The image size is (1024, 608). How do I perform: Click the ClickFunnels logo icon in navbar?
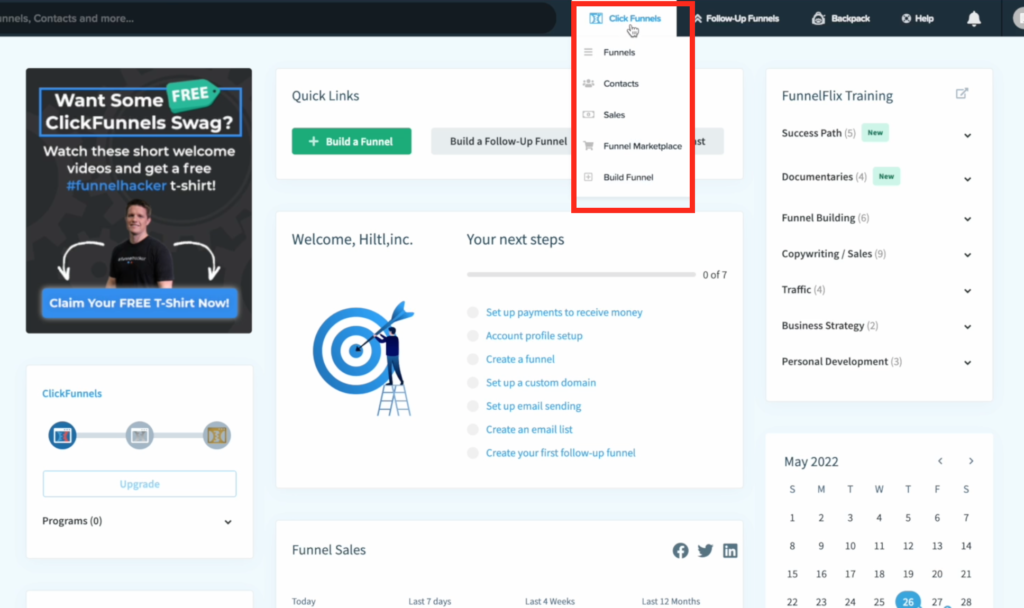[596, 18]
